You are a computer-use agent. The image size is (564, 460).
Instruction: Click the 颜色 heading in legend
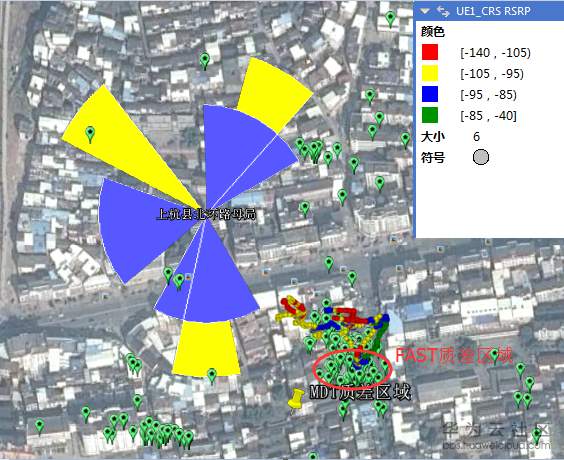pyautogui.click(x=433, y=32)
